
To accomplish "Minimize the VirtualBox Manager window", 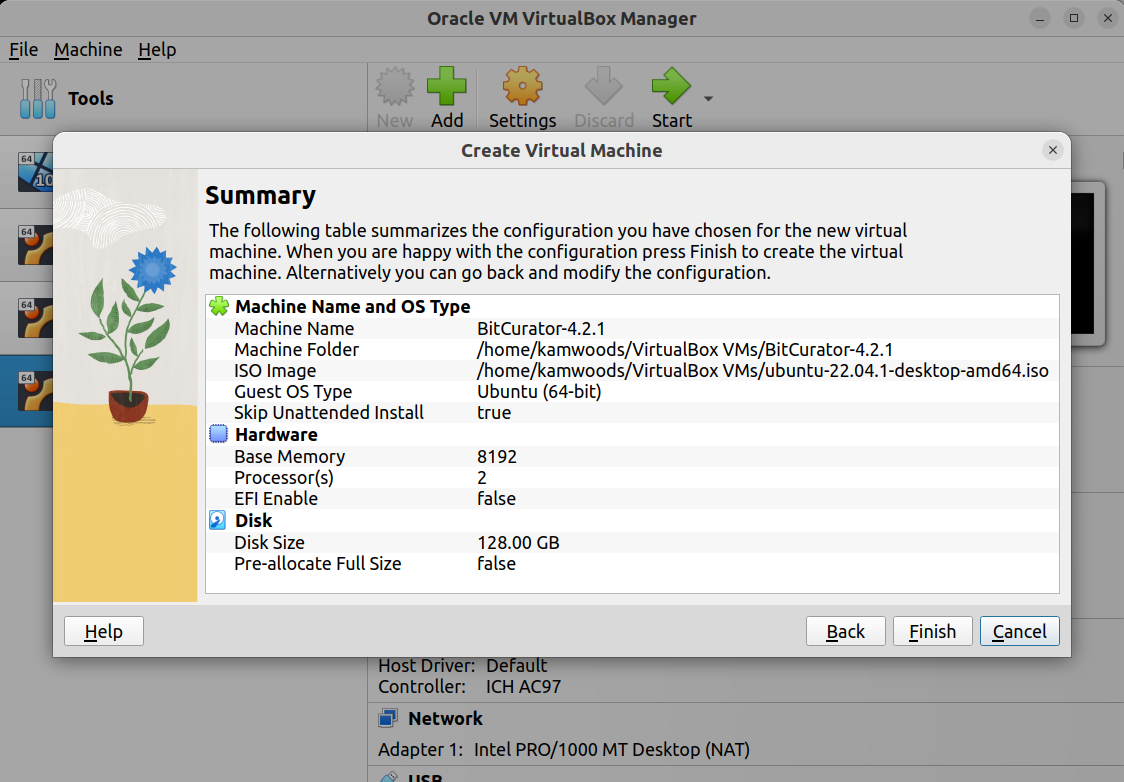I will 1039,19.
